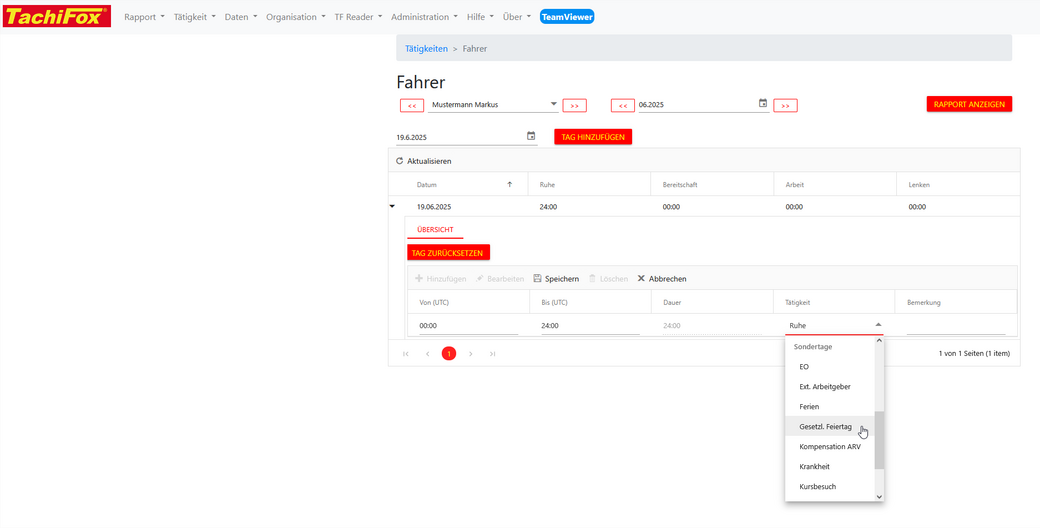Click the Abbrechen cancel X icon

point(641,279)
